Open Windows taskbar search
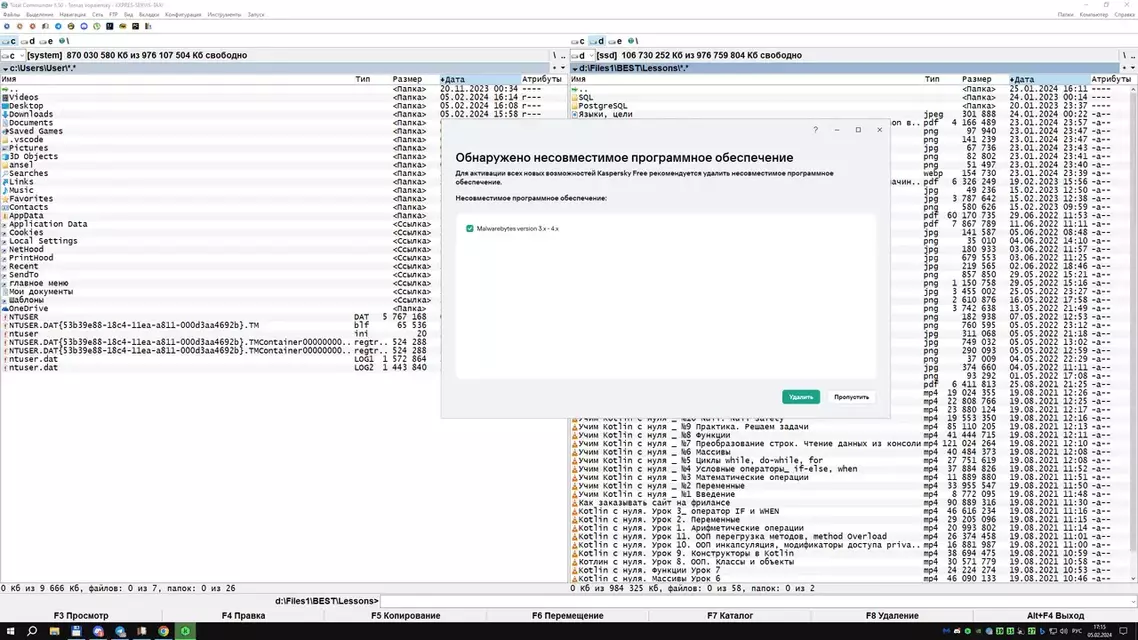Viewport: 1138px width, 640px height. pyautogui.click(x=32, y=631)
